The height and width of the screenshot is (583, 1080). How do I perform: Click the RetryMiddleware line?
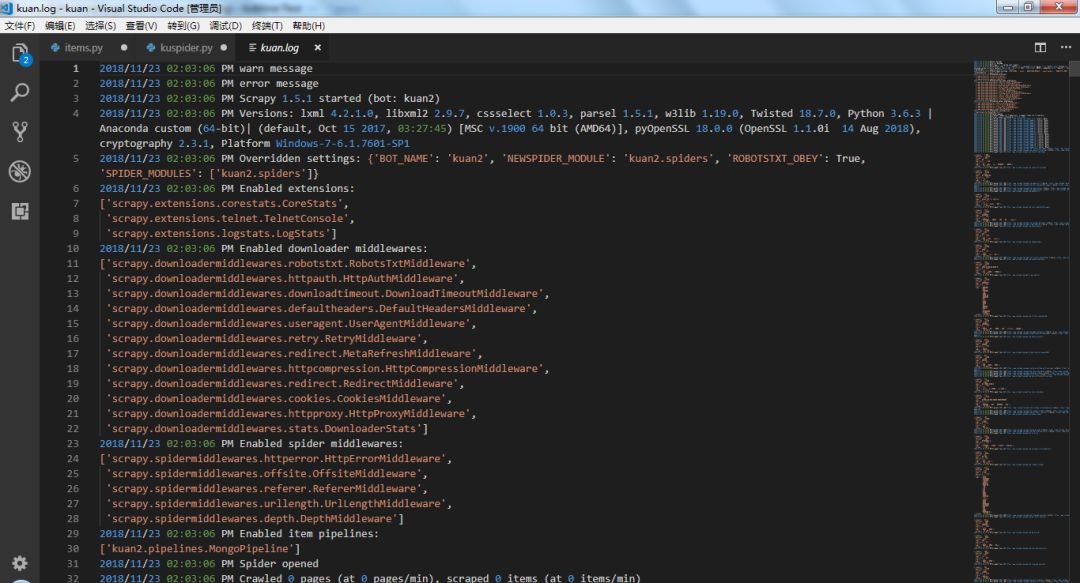(x=267, y=338)
